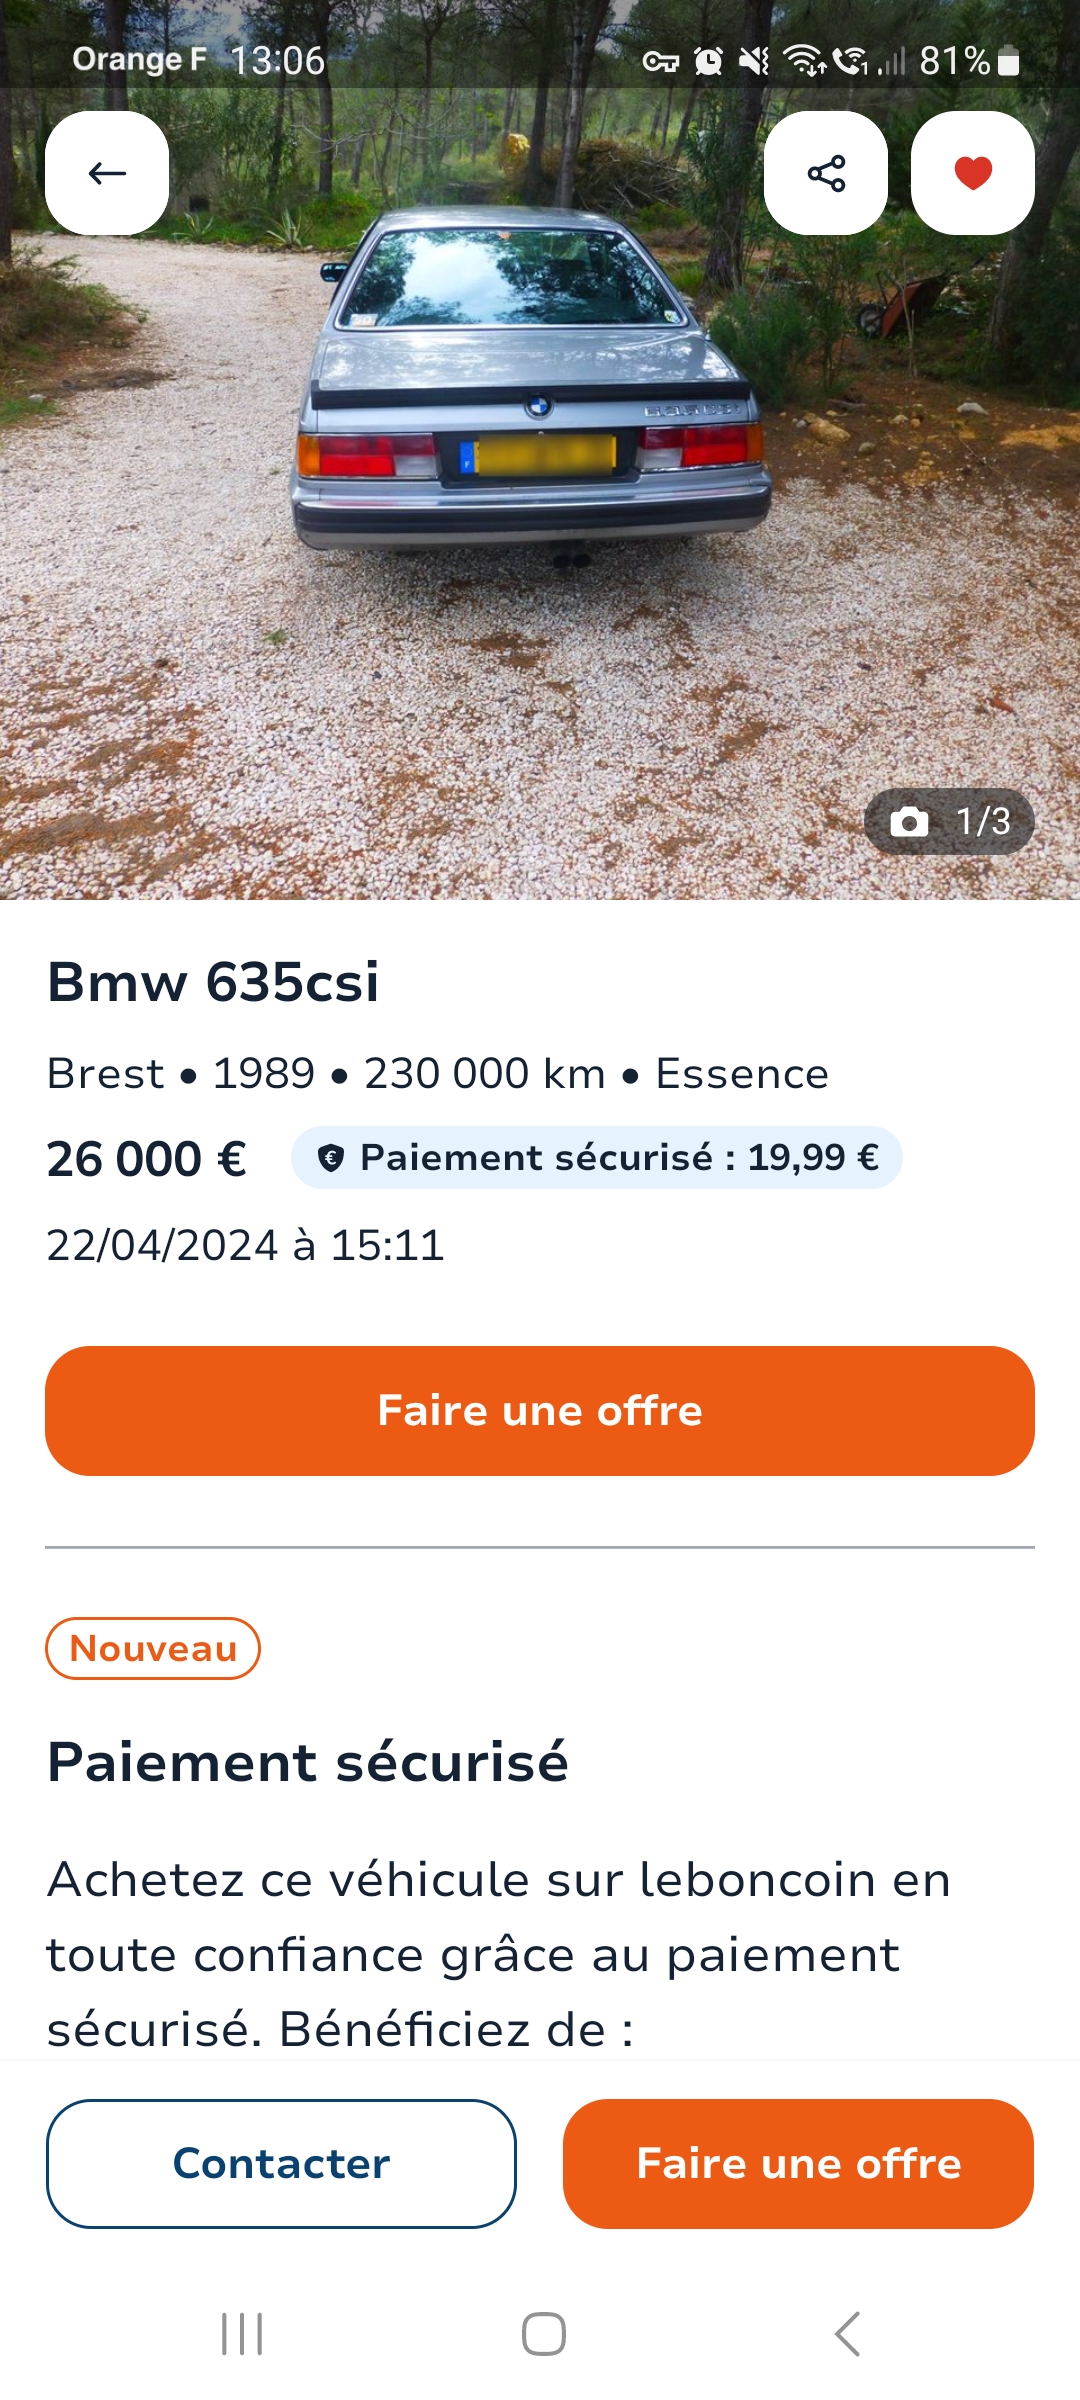Tap the alarm icon in status bar
Viewport: 1080px width, 2400px height.
pyautogui.click(x=708, y=62)
